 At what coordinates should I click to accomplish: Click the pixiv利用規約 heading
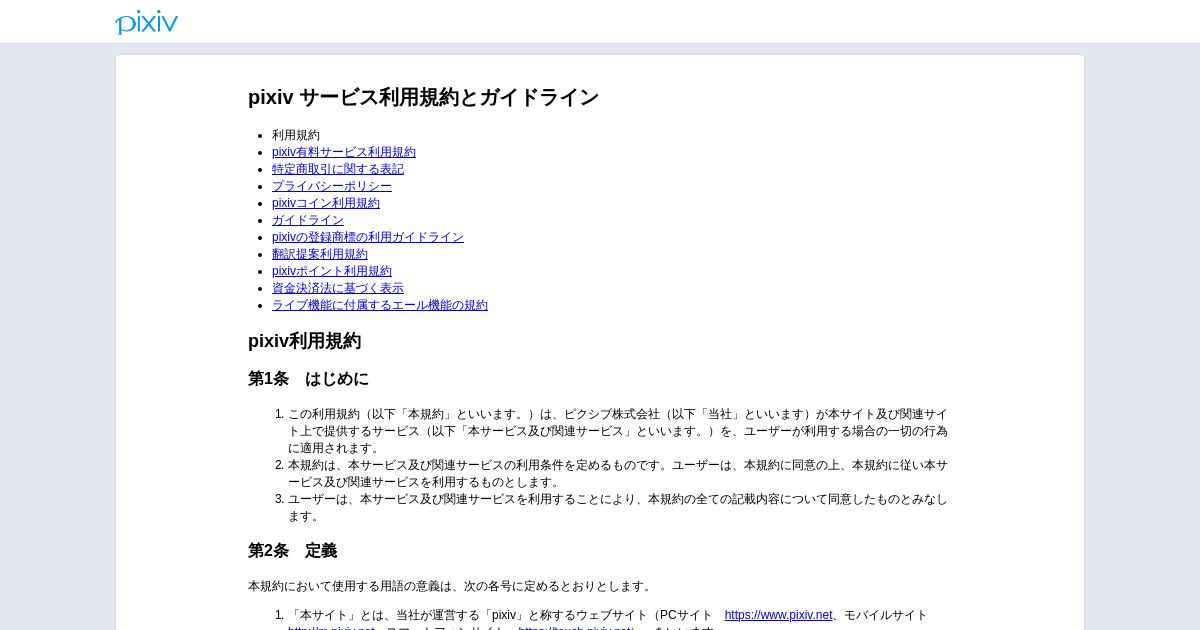(x=305, y=341)
